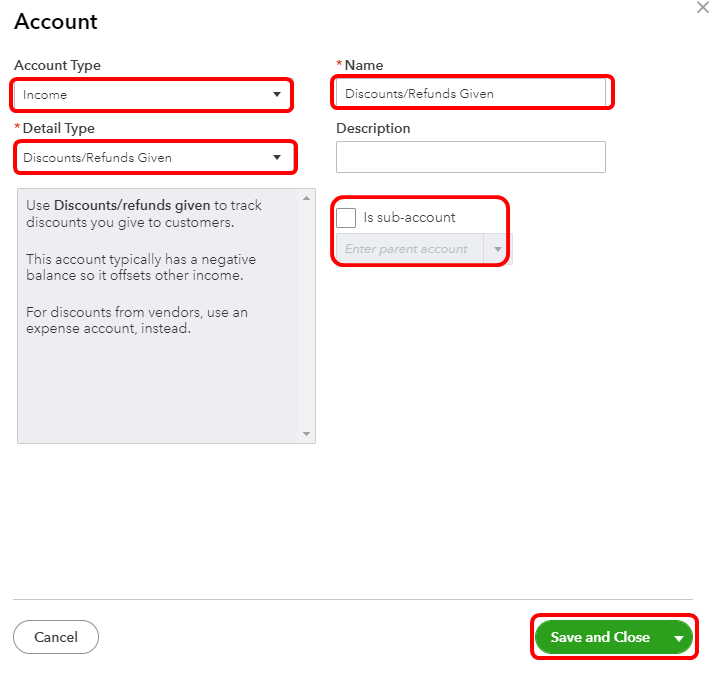Viewport: 716px width, 674px height.
Task: Open the Save and Close dropdown arrow
Action: pos(679,638)
